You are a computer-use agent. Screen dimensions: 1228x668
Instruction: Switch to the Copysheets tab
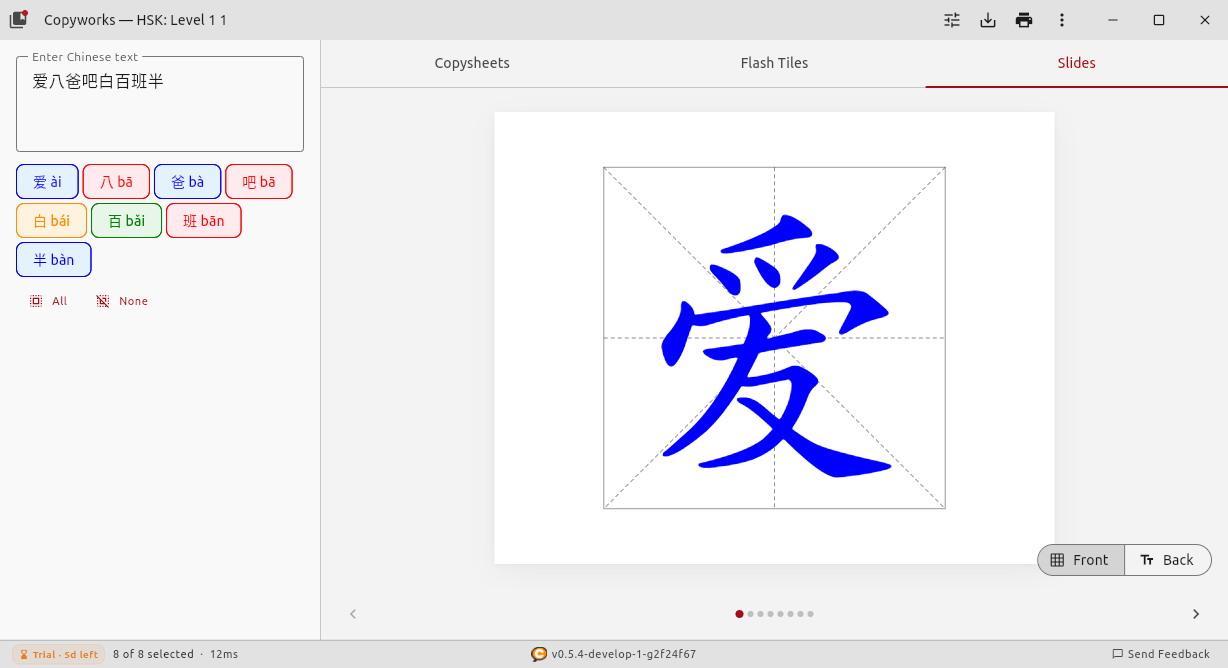471,62
